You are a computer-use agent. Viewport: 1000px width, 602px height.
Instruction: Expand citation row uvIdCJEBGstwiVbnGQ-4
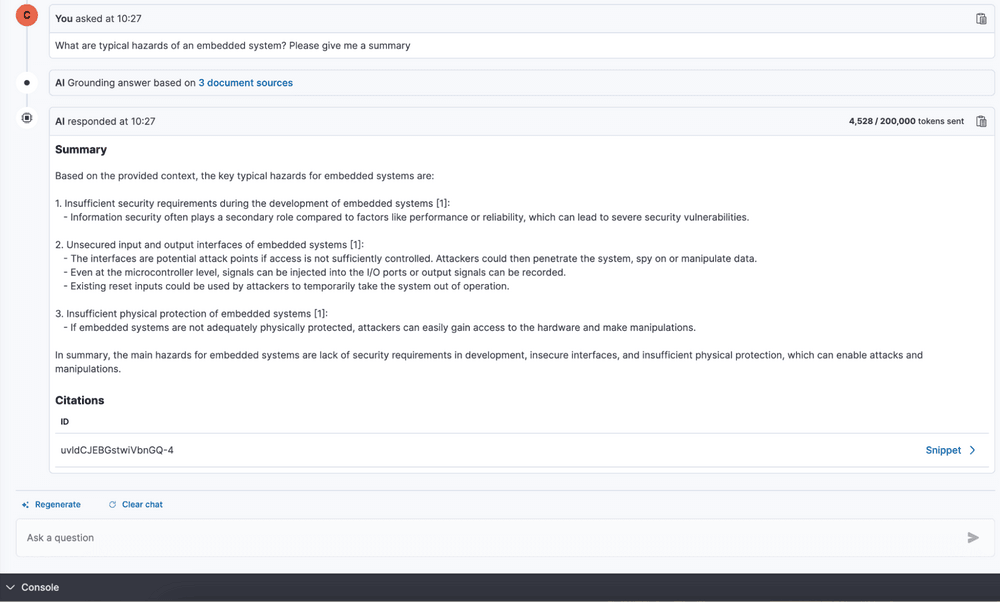point(117,450)
